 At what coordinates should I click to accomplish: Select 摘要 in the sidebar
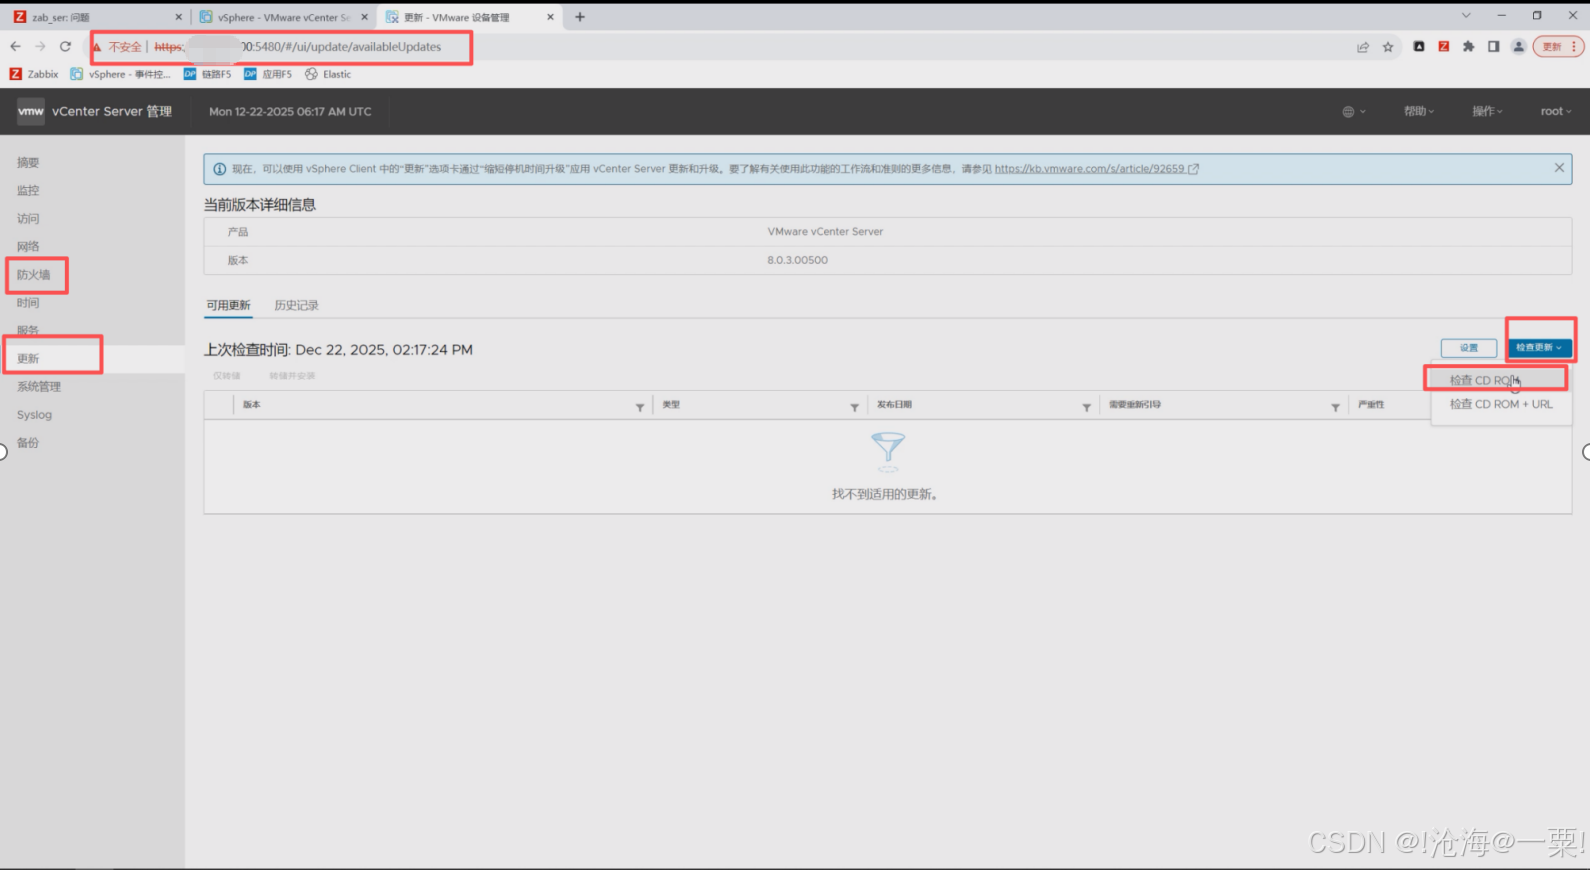click(28, 162)
